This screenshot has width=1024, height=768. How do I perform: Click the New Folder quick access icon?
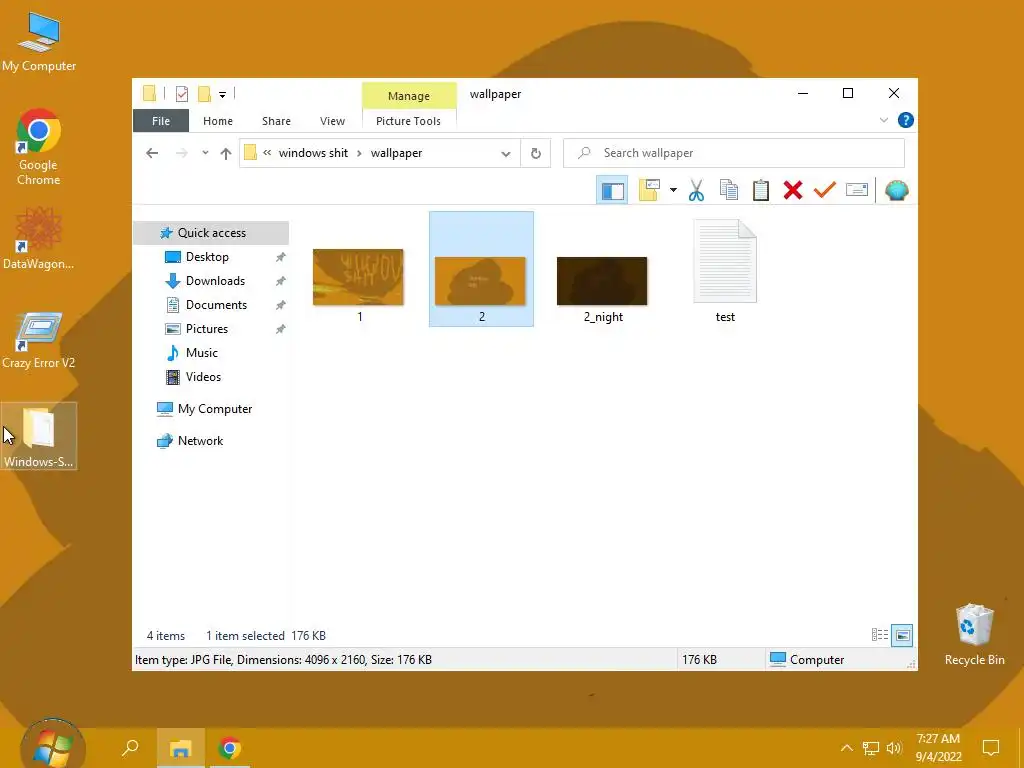tap(204, 94)
